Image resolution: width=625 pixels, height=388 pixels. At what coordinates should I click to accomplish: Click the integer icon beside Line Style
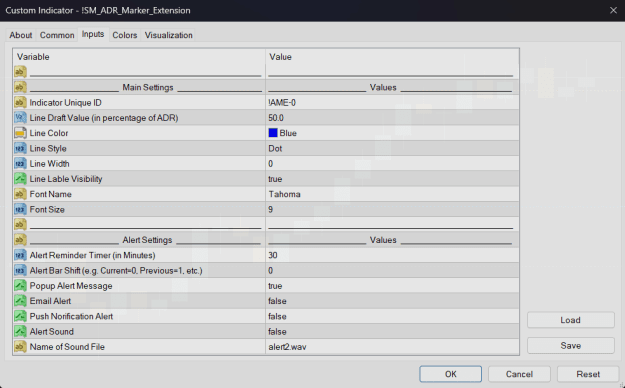(x=20, y=148)
